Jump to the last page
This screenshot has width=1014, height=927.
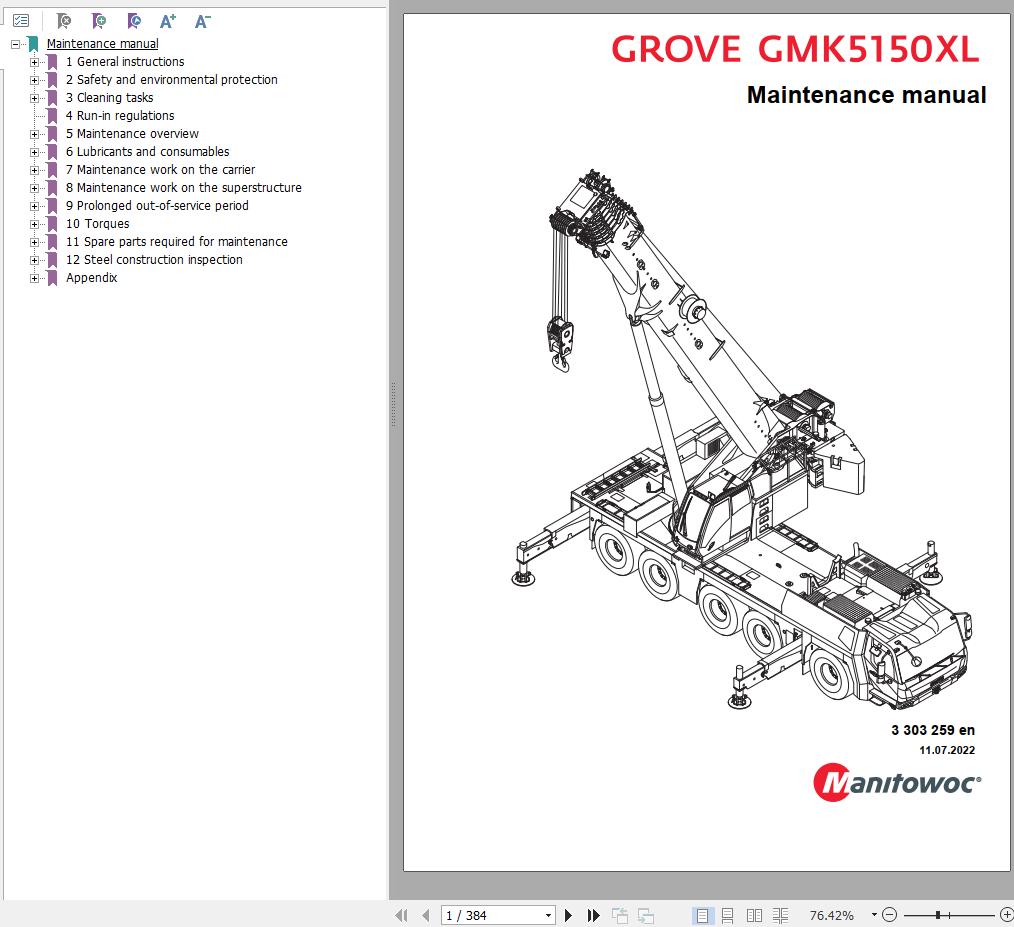pos(593,915)
